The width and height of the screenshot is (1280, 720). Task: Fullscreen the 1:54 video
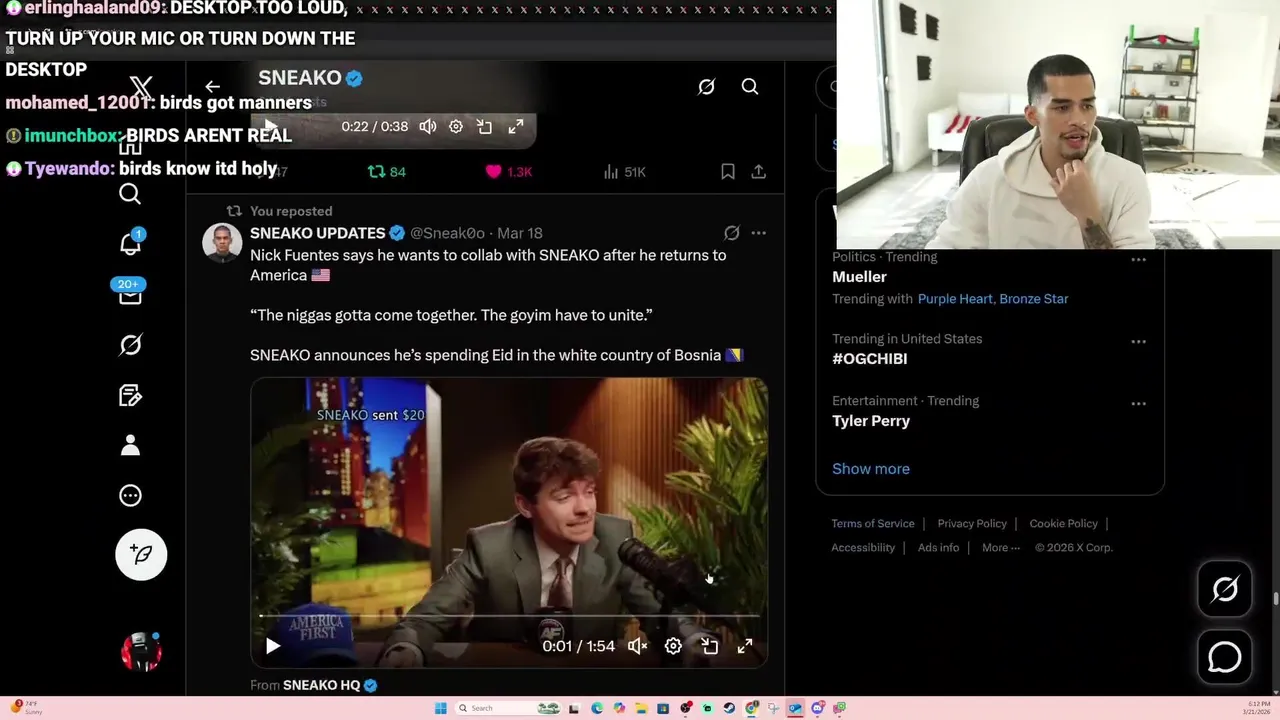click(x=745, y=646)
